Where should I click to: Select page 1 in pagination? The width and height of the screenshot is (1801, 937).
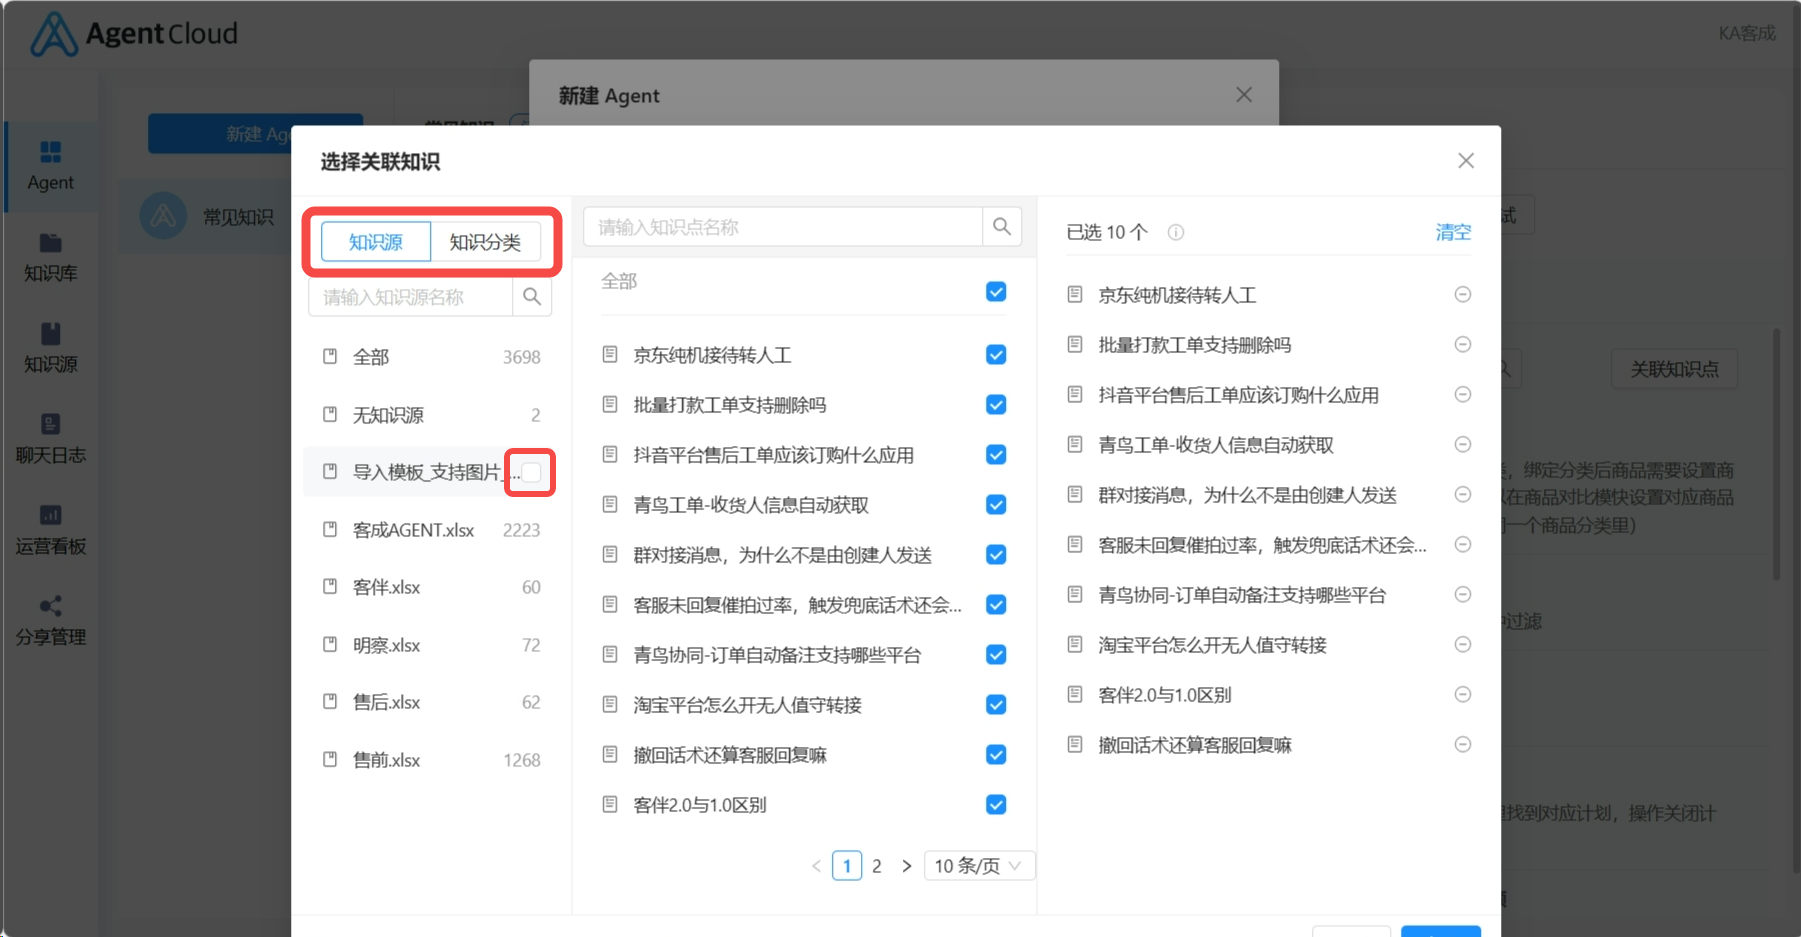click(847, 866)
